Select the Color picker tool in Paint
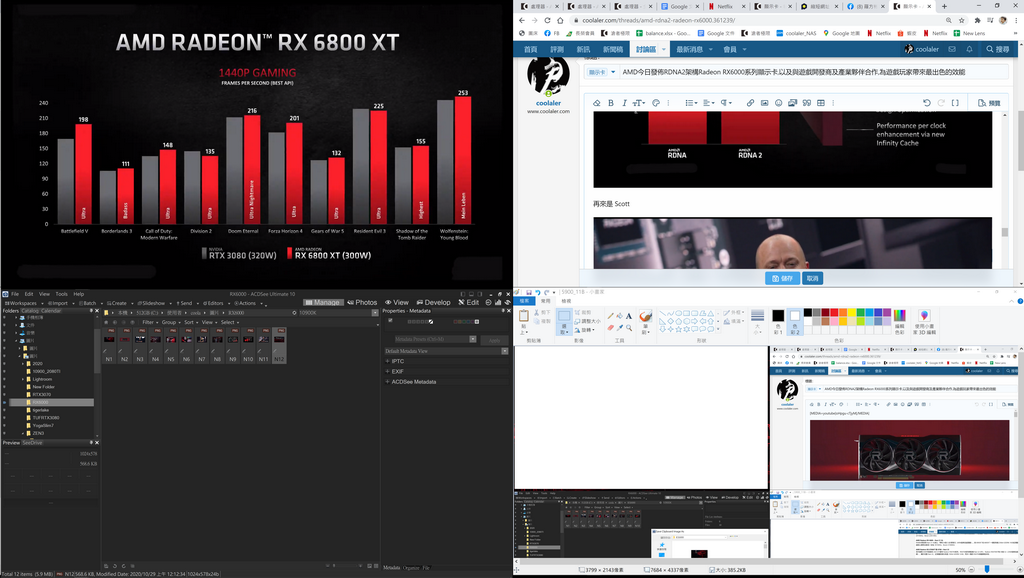Image resolution: width=1024 pixels, height=578 pixels. point(620,327)
